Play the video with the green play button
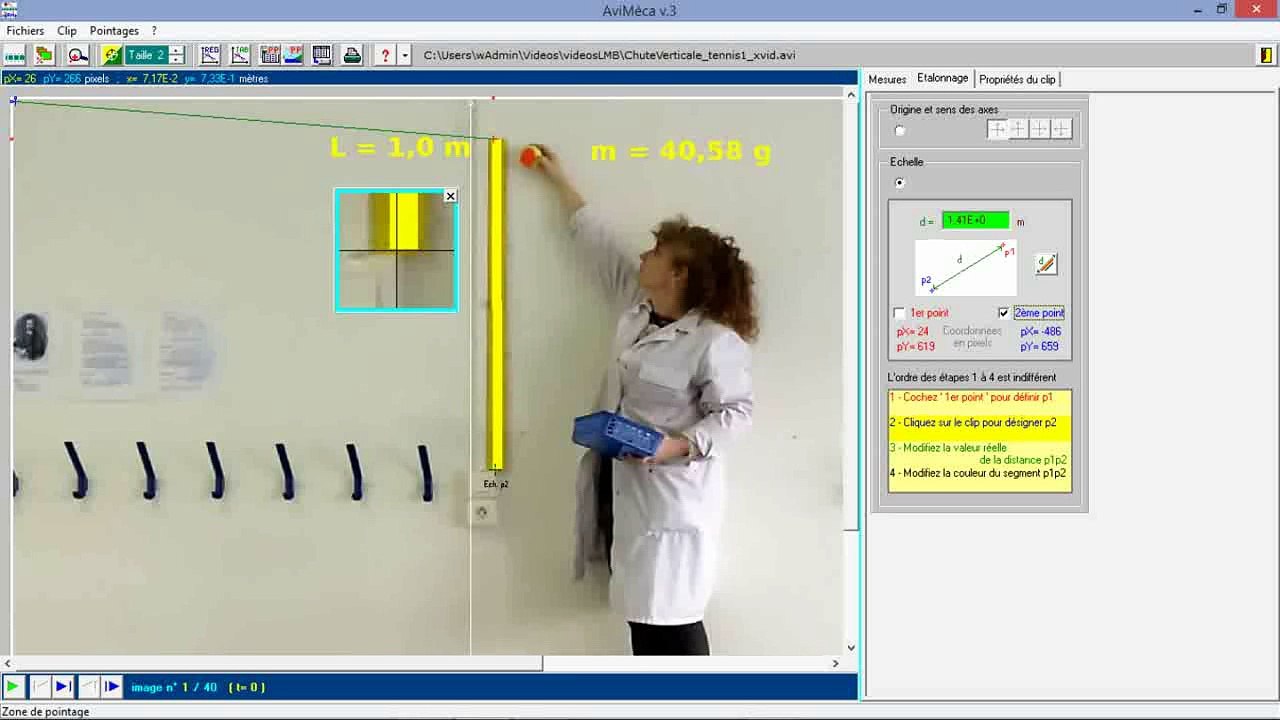The width and height of the screenshot is (1280, 720). coord(13,686)
